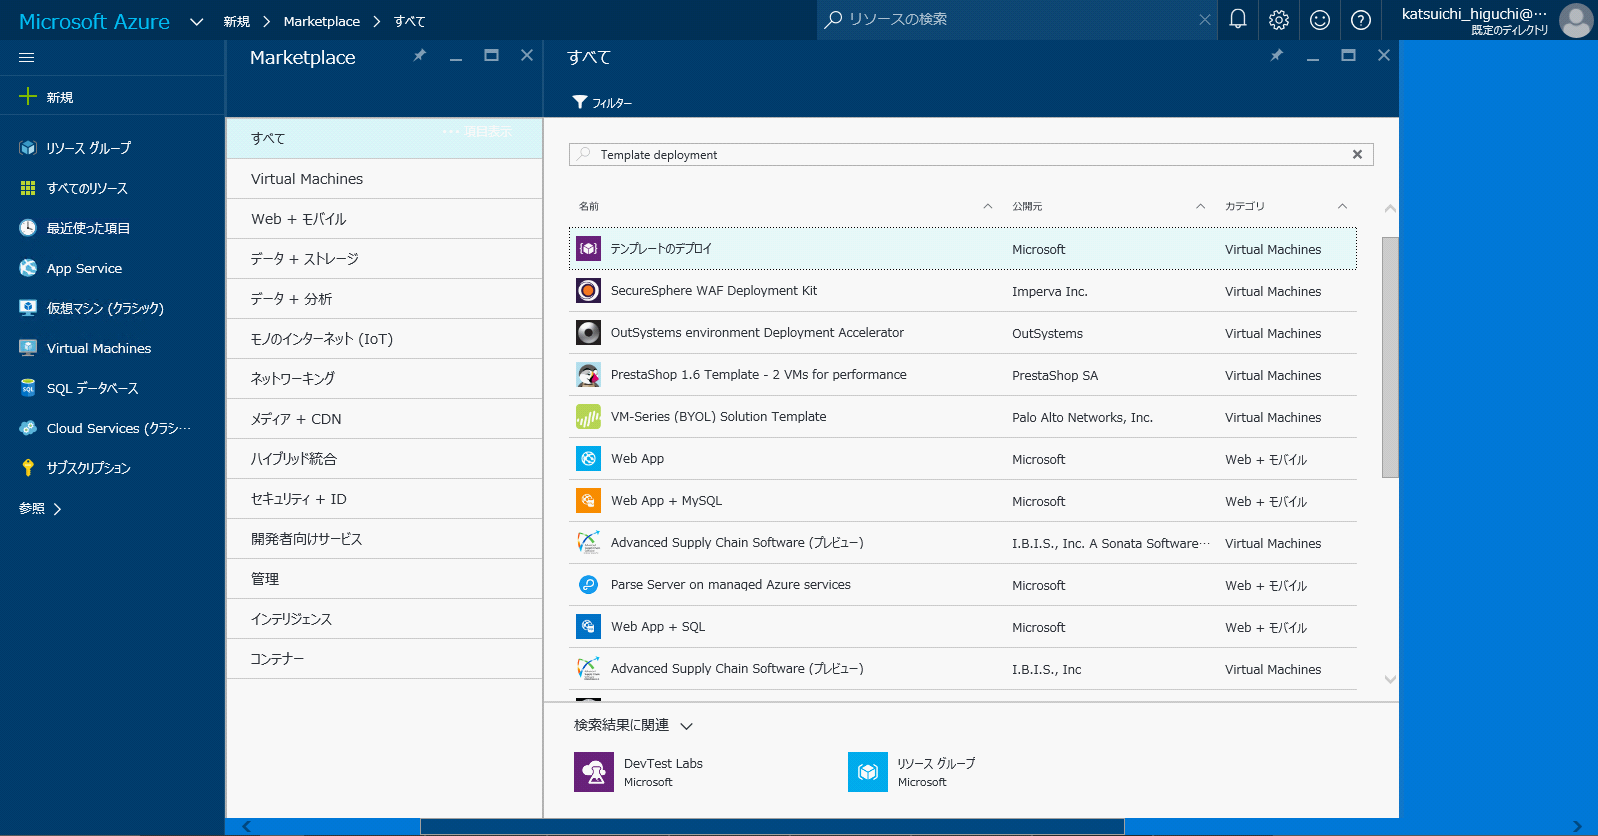1598x836 pixels.
Task: Open the help question mark icon
Action: click(1361, 20)
